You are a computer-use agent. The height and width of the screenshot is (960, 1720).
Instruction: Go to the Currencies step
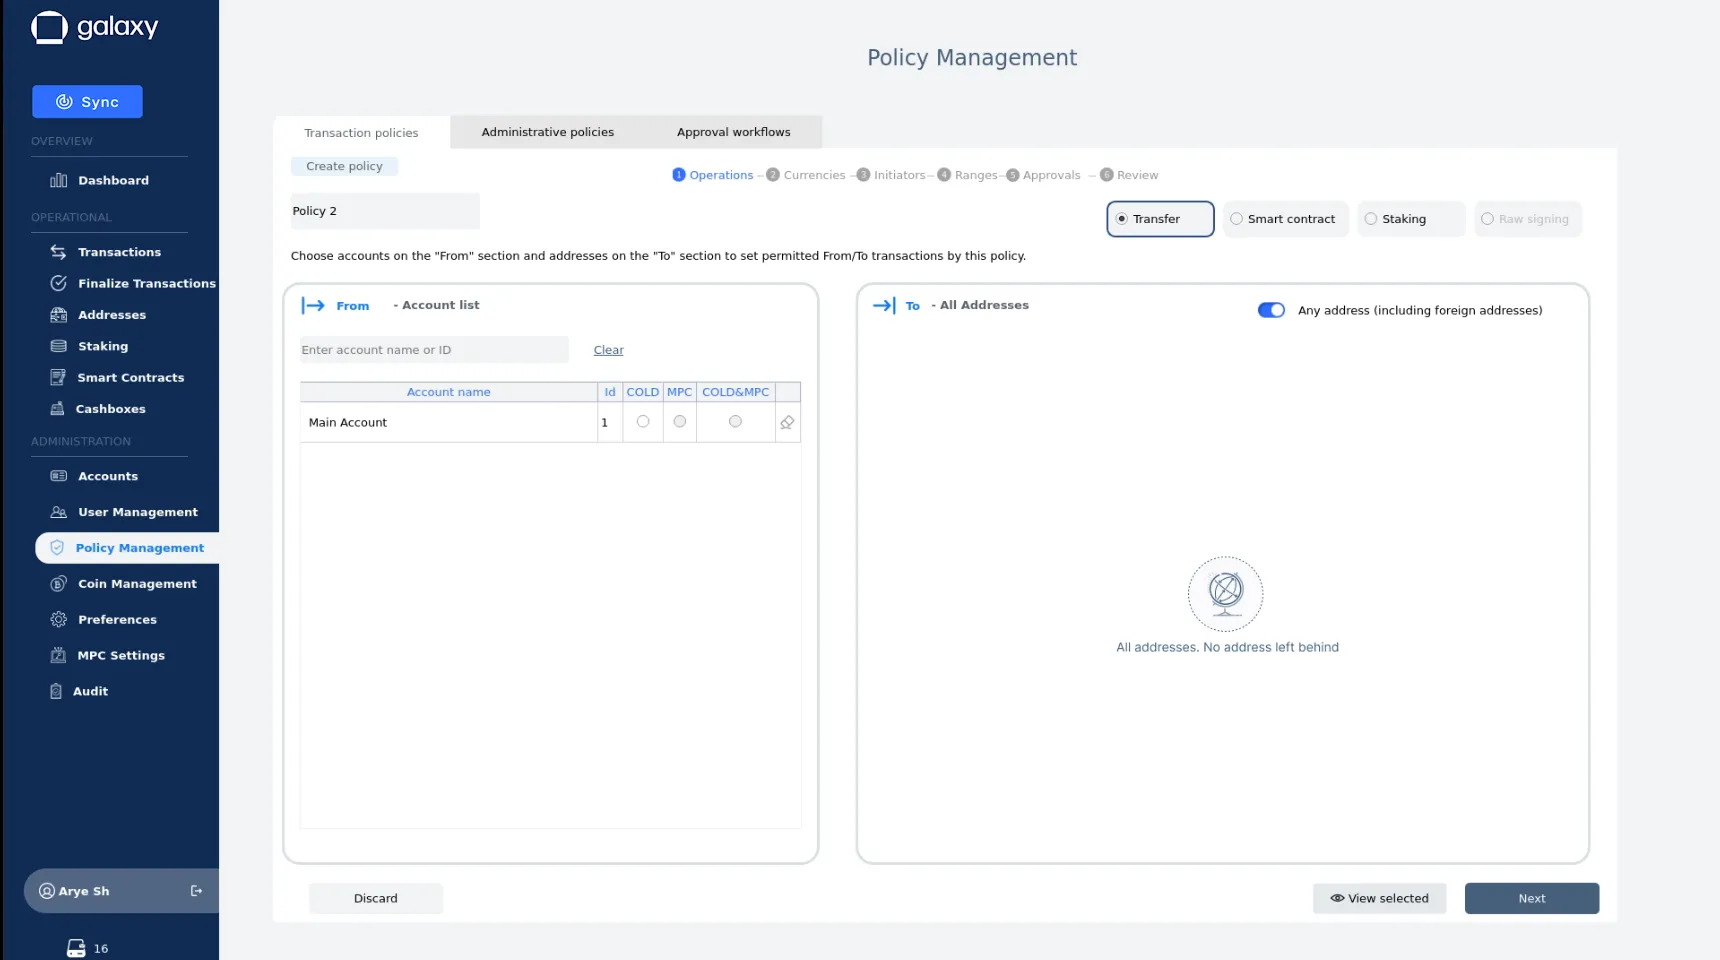[x=806, y=175]
